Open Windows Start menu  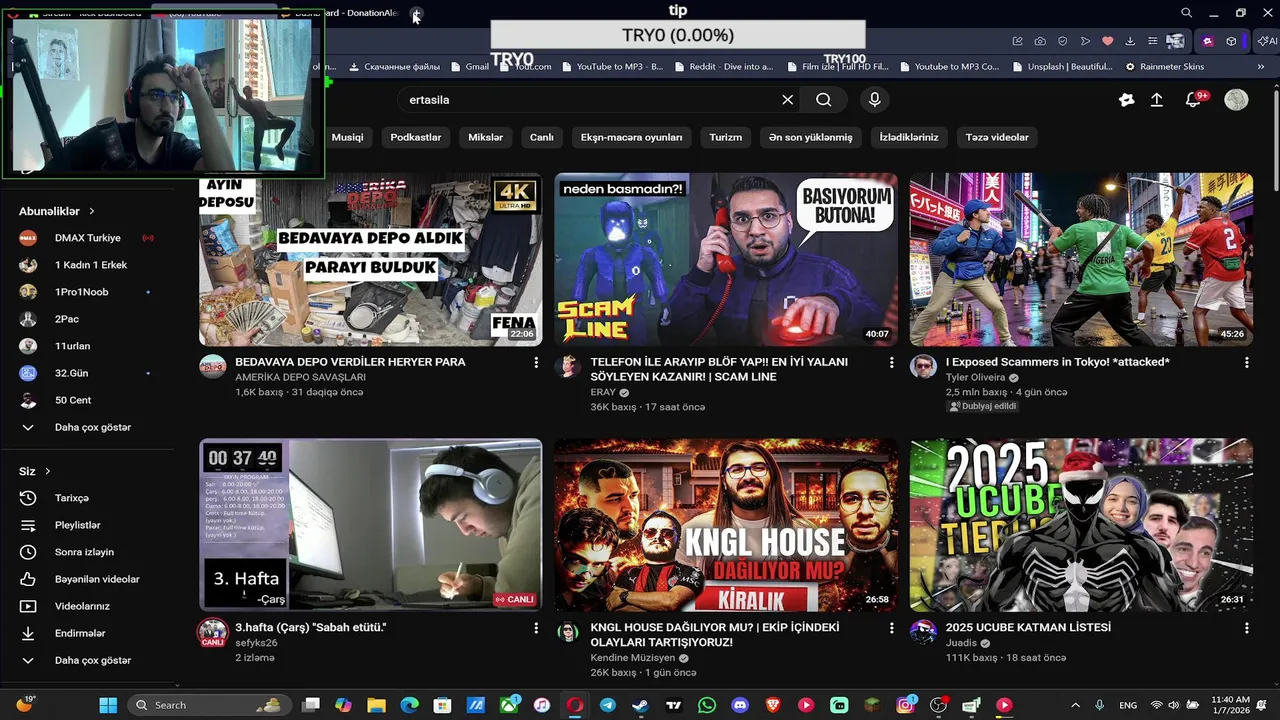(x=108, y=705)
